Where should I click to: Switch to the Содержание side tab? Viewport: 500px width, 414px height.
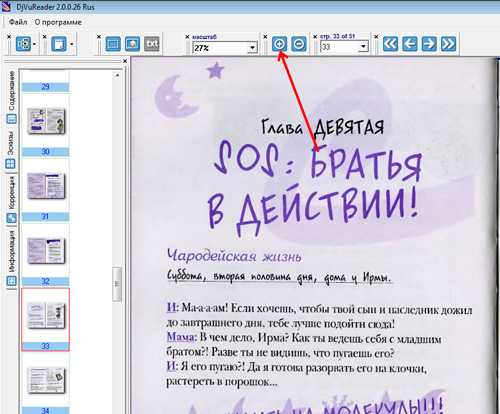(x=11, y=97)
